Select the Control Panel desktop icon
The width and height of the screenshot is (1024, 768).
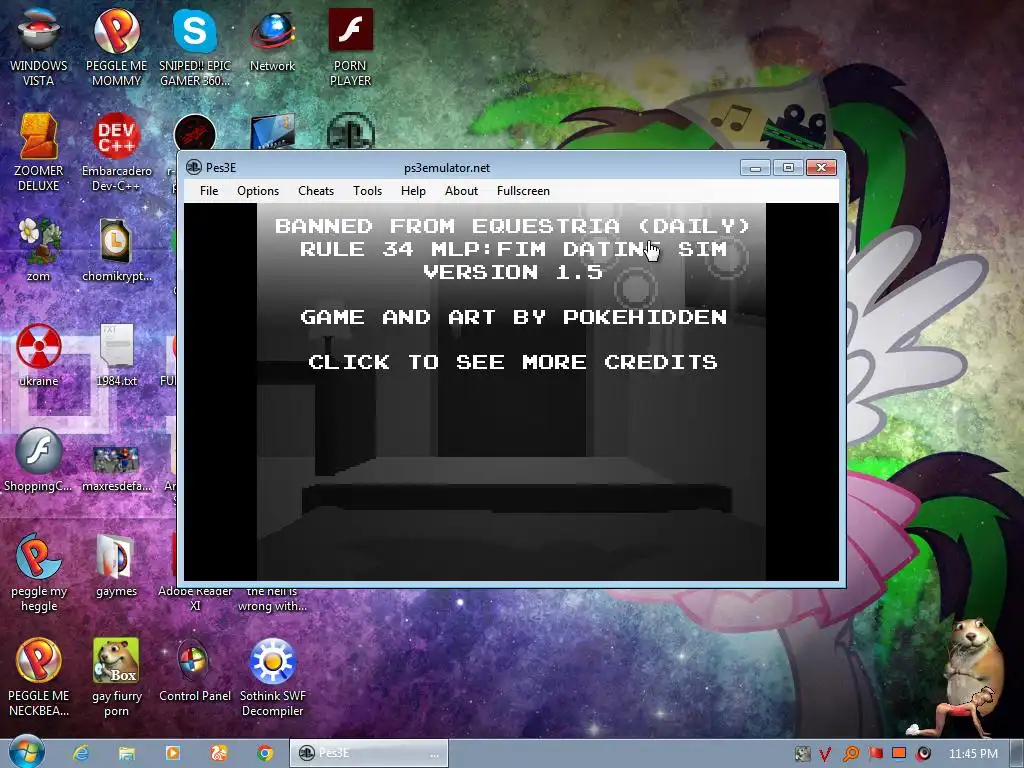(195, 671)
